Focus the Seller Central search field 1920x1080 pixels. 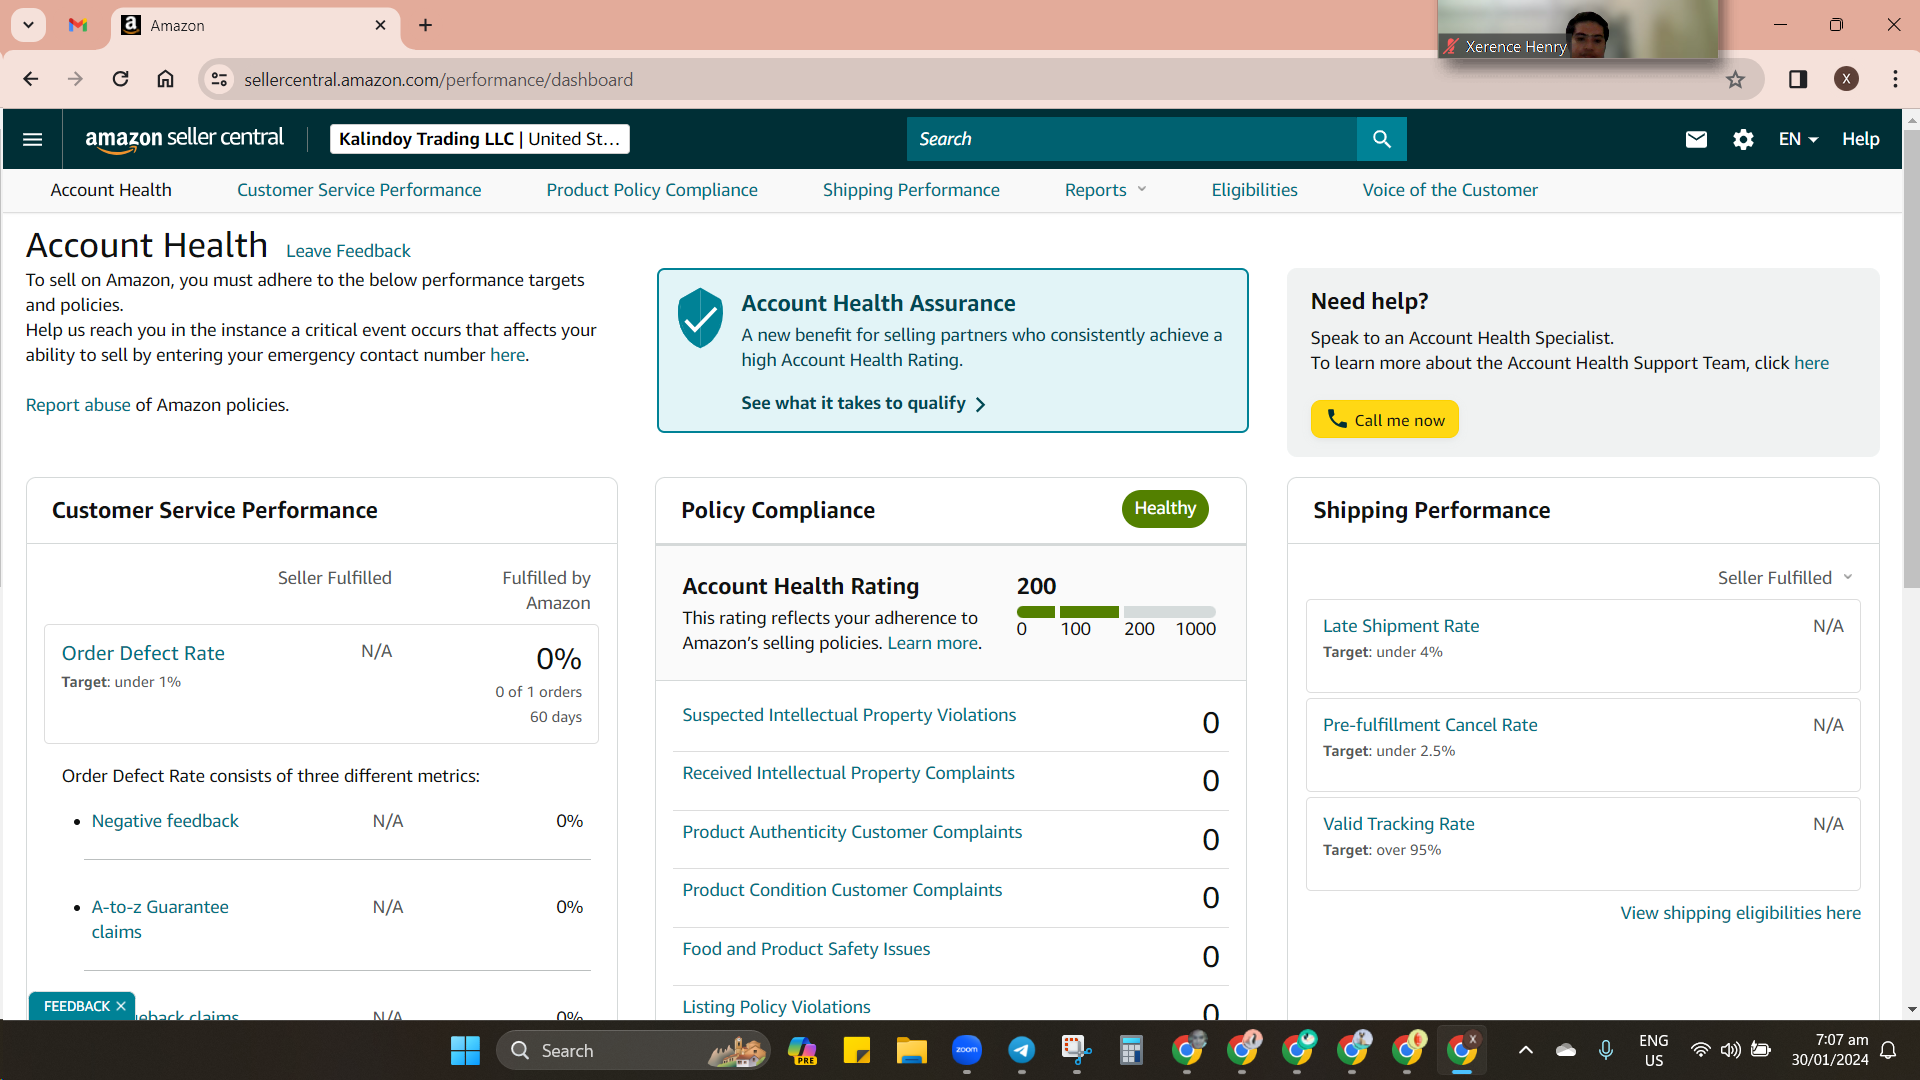click(1131, 139)
